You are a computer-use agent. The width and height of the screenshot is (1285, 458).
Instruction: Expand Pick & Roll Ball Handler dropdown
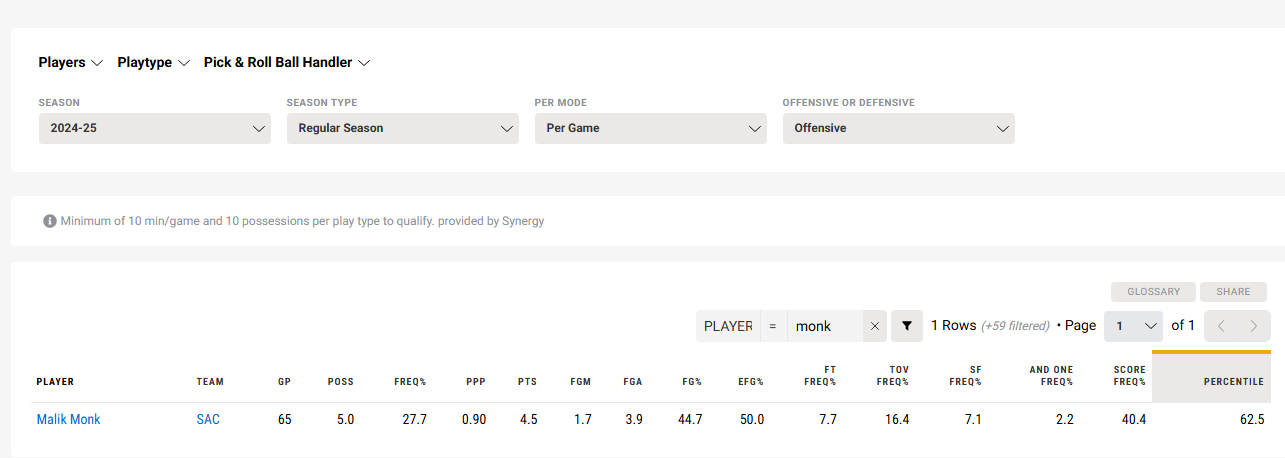[x=287, y=62]
